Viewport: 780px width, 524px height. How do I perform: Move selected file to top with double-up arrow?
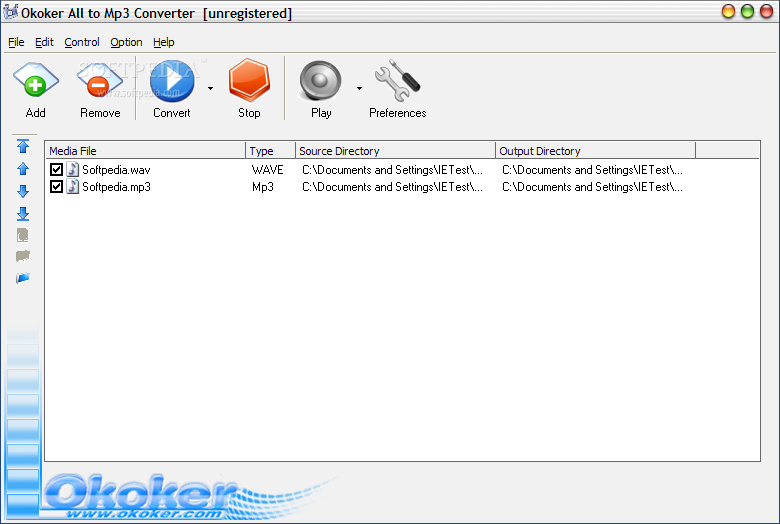click(23, 146)
